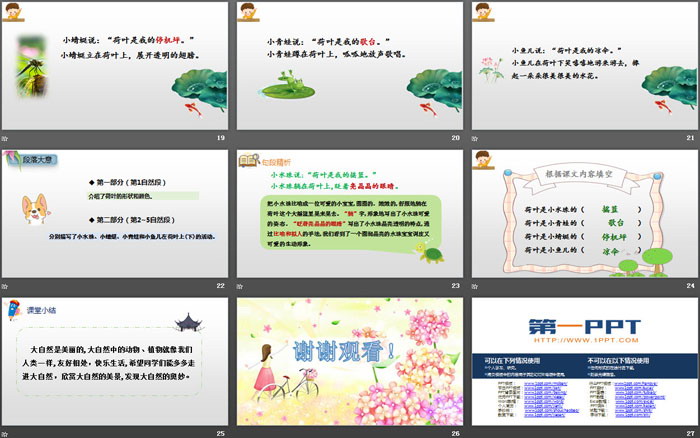Click the green tree graphic on slide 24

click(657, 261)
